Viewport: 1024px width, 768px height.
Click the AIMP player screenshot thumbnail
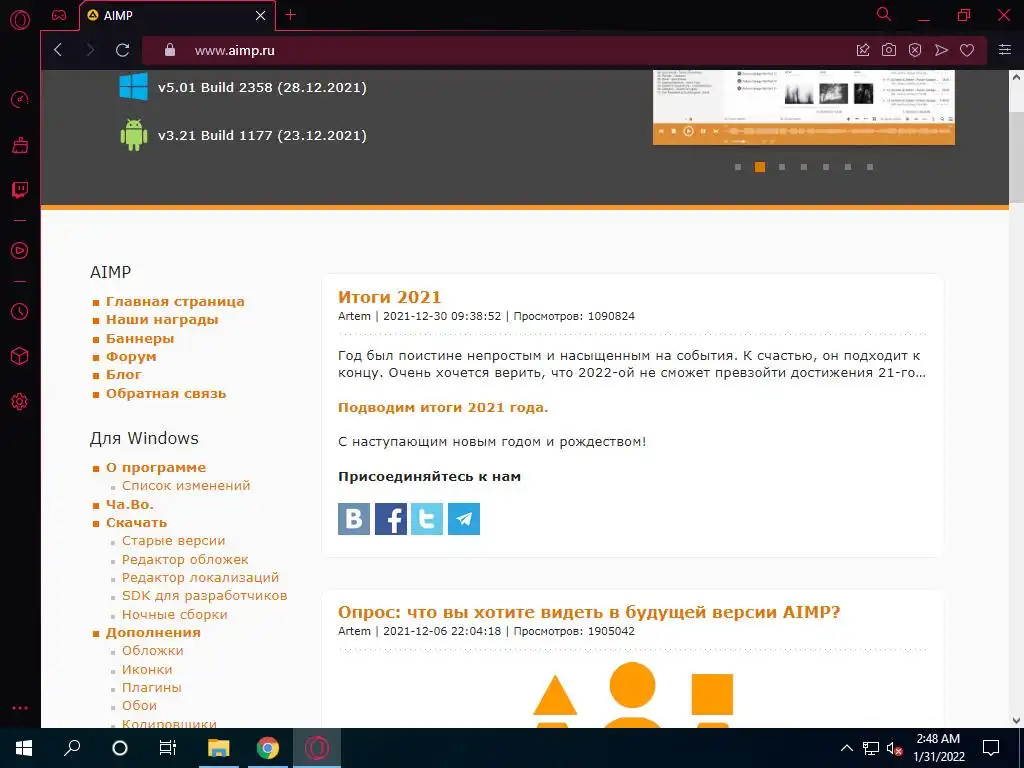[804, 107]
